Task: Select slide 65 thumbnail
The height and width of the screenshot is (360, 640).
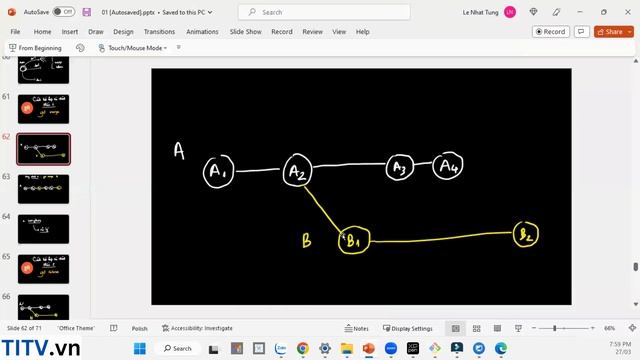Action: click(x=43, y=269)
